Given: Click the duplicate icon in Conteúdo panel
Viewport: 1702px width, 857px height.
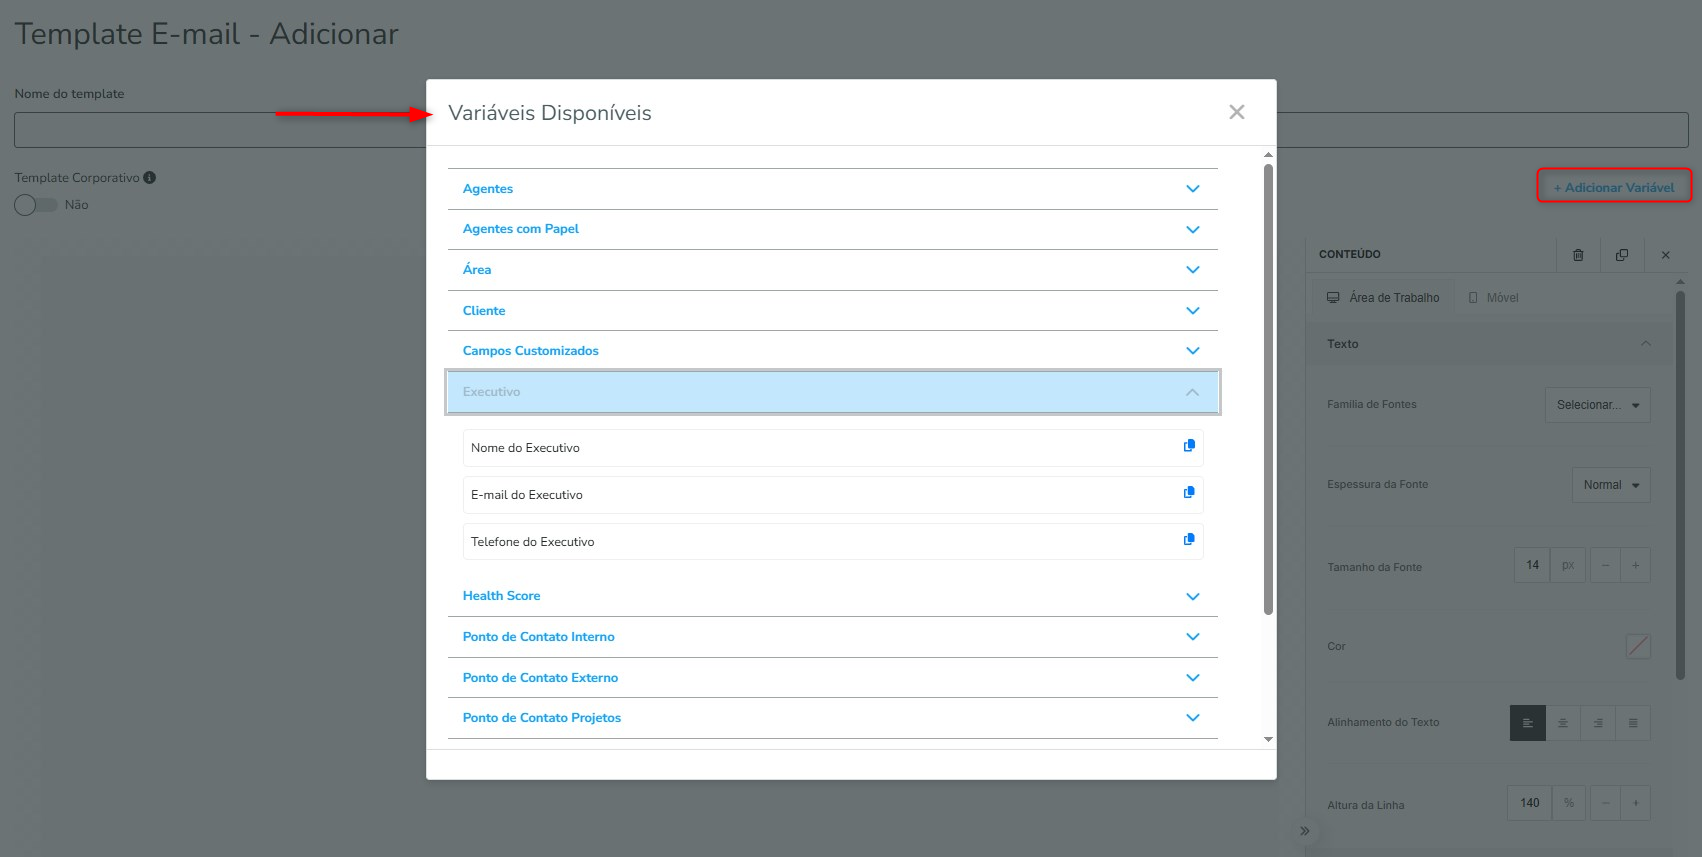Looking at the screenshot, I should pos(1622,255).
